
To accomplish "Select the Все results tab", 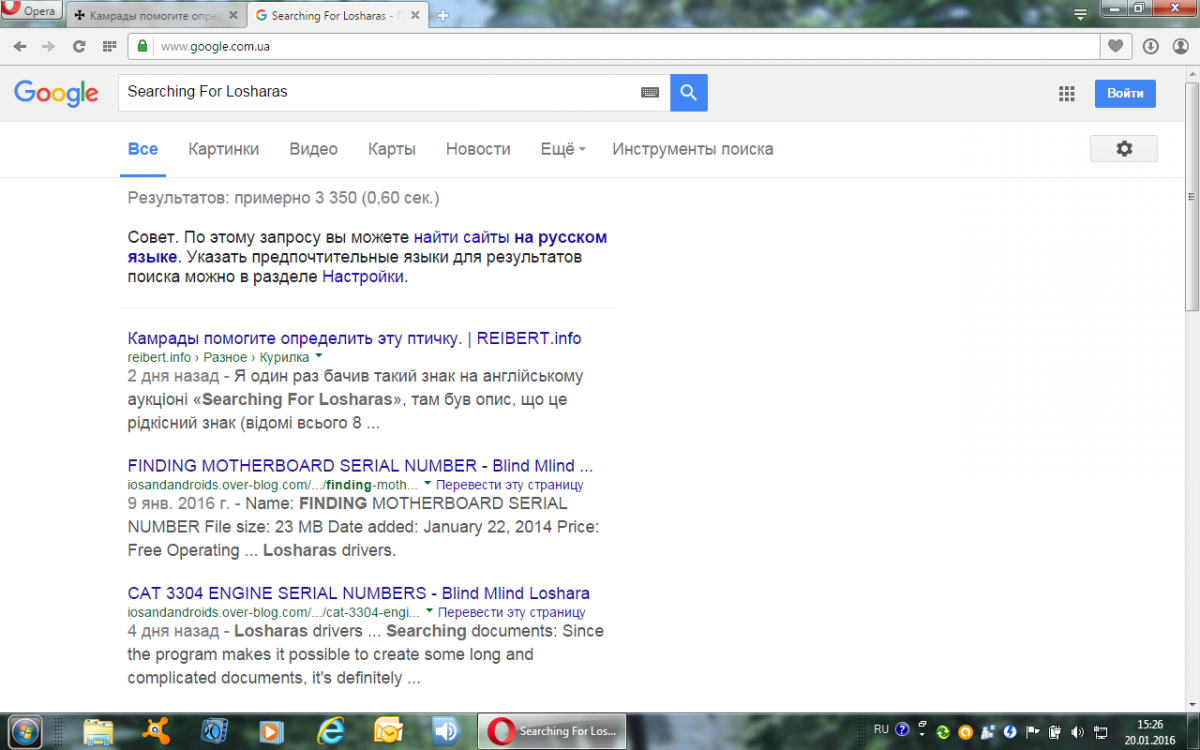I will coord(143,149).
